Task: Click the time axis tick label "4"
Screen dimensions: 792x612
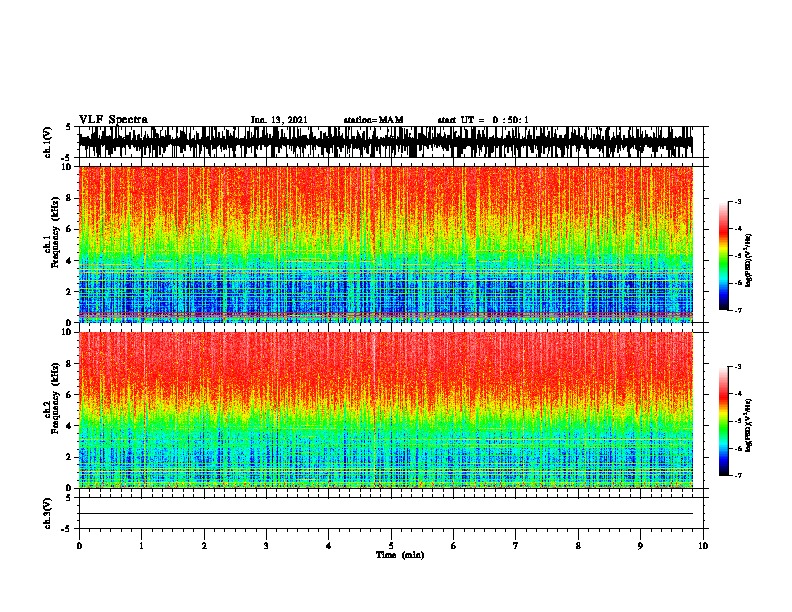Action: point(329,545)
